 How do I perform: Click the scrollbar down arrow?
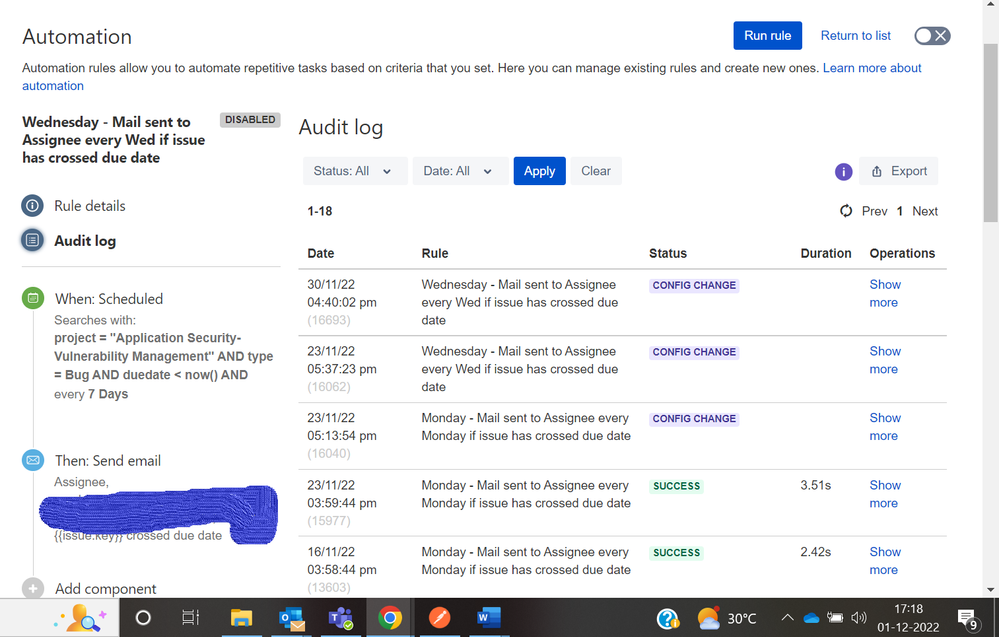990,590
